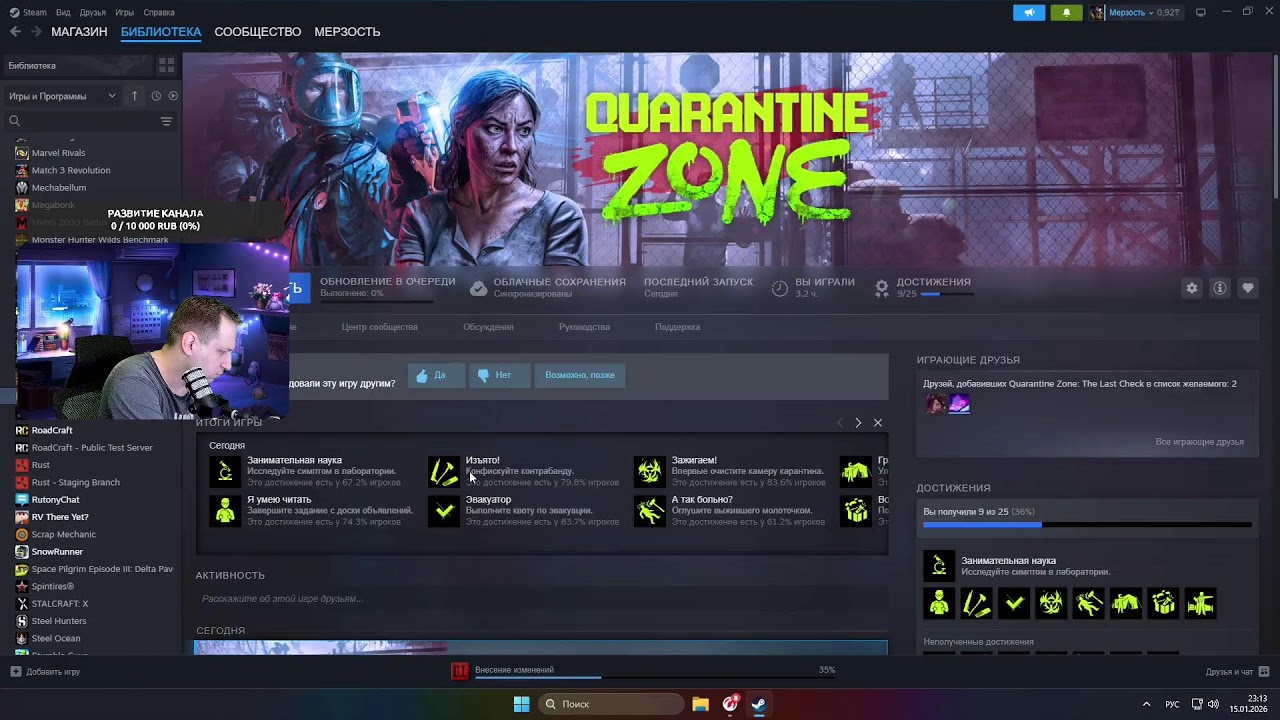Open game settings gear icon
This screenshot has width=1280, height=720.
(x=1191, y=288)
